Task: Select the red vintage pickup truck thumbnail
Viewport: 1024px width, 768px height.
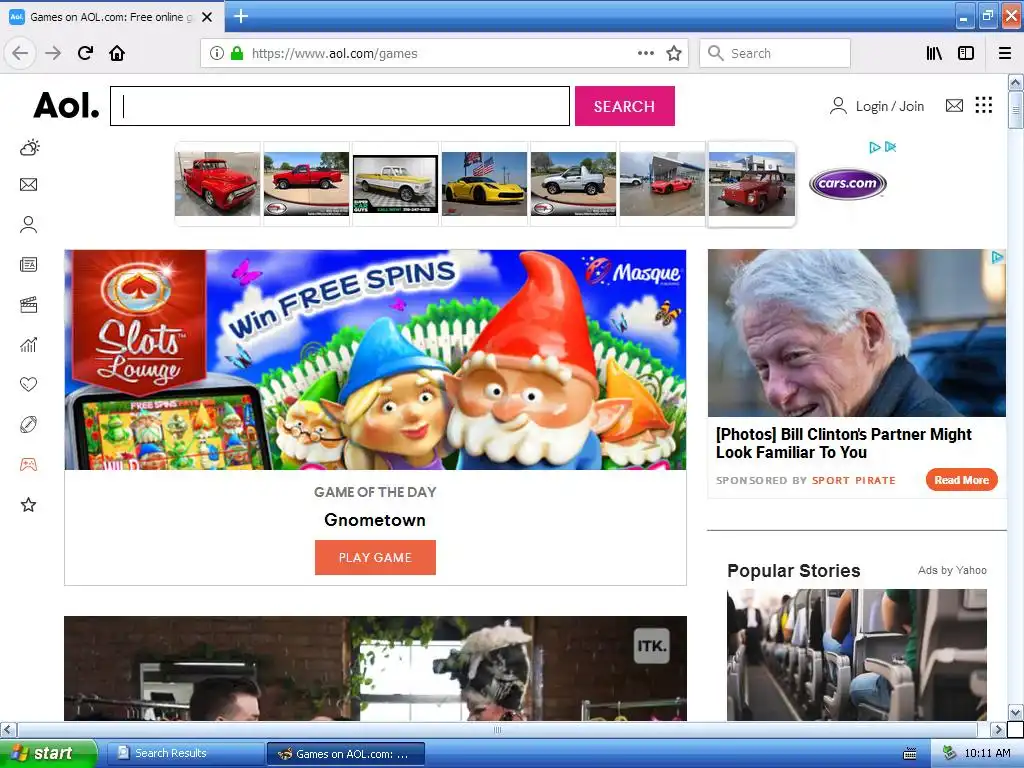Action: click(217, 184)
